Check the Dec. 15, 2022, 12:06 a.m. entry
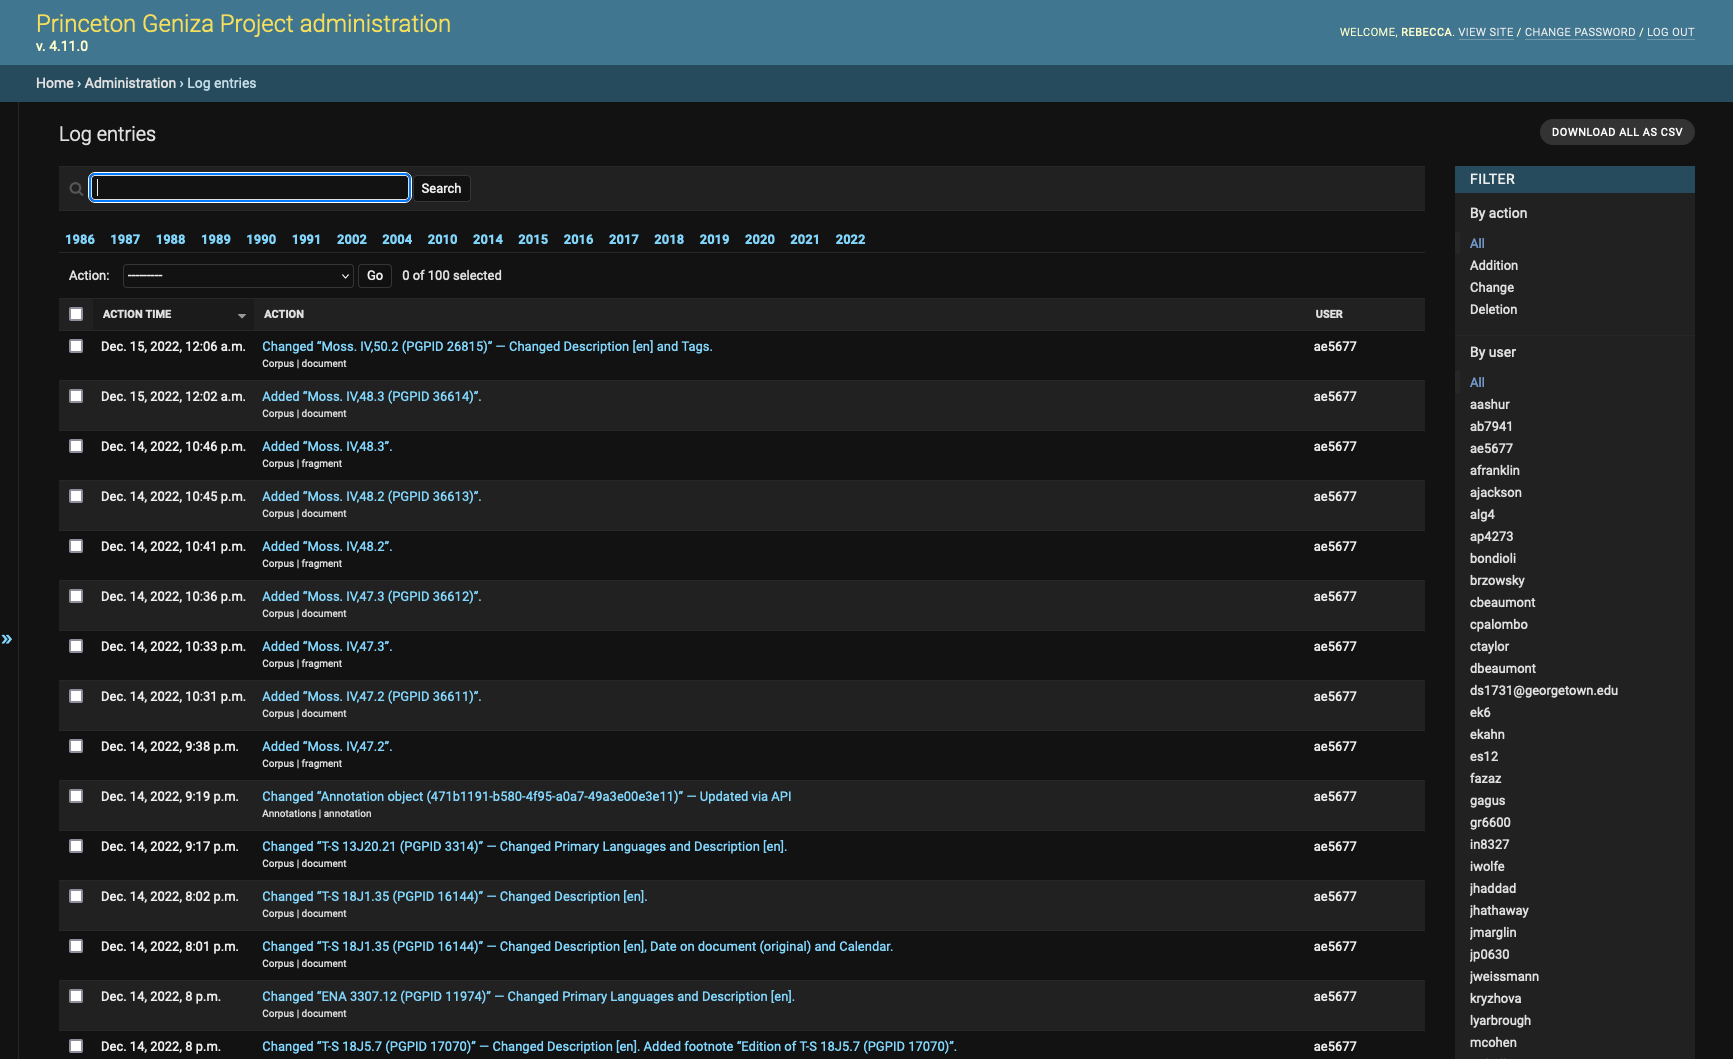1733x1059 pixels. point(76,346)
